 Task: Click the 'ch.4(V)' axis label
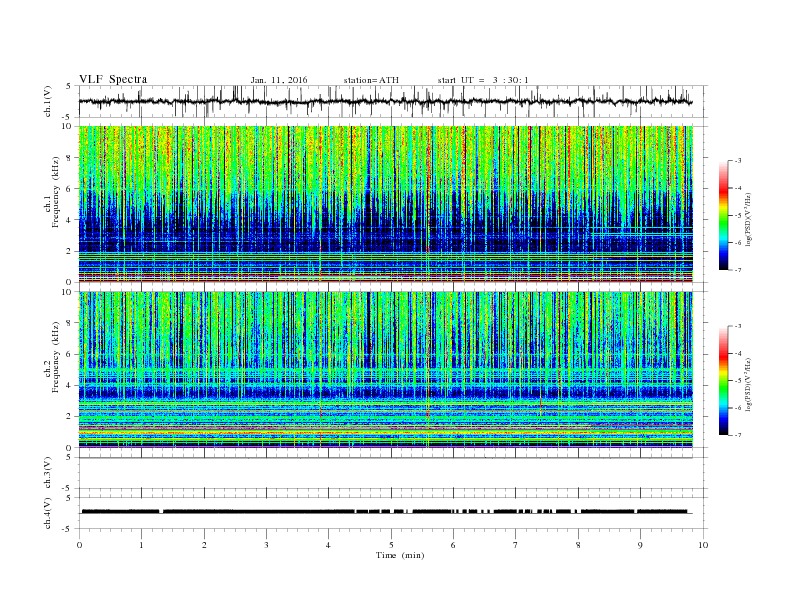point(48,513)
